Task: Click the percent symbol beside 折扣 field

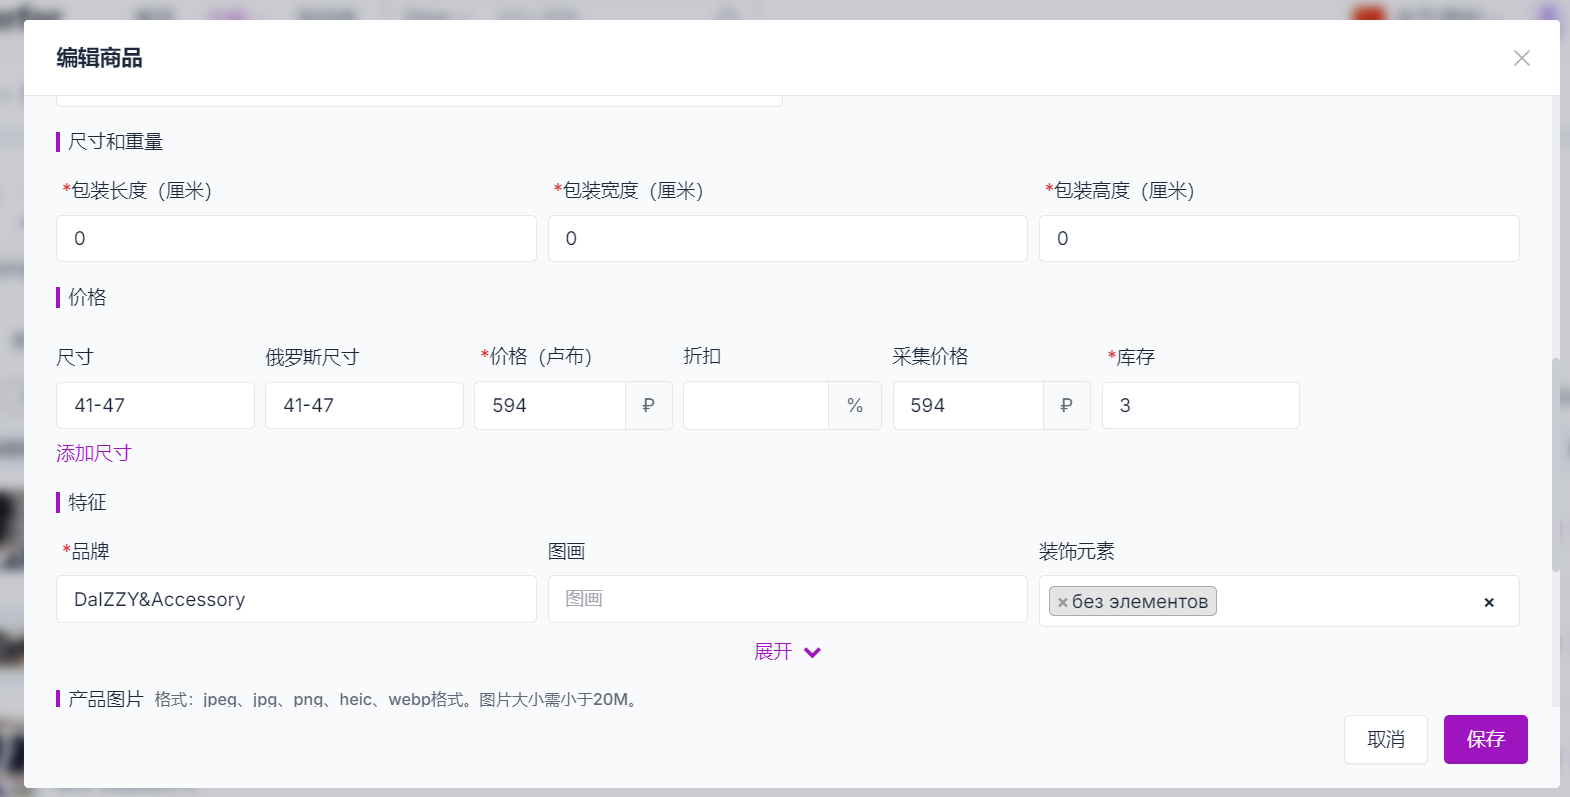Action: [x=854, y=406]
